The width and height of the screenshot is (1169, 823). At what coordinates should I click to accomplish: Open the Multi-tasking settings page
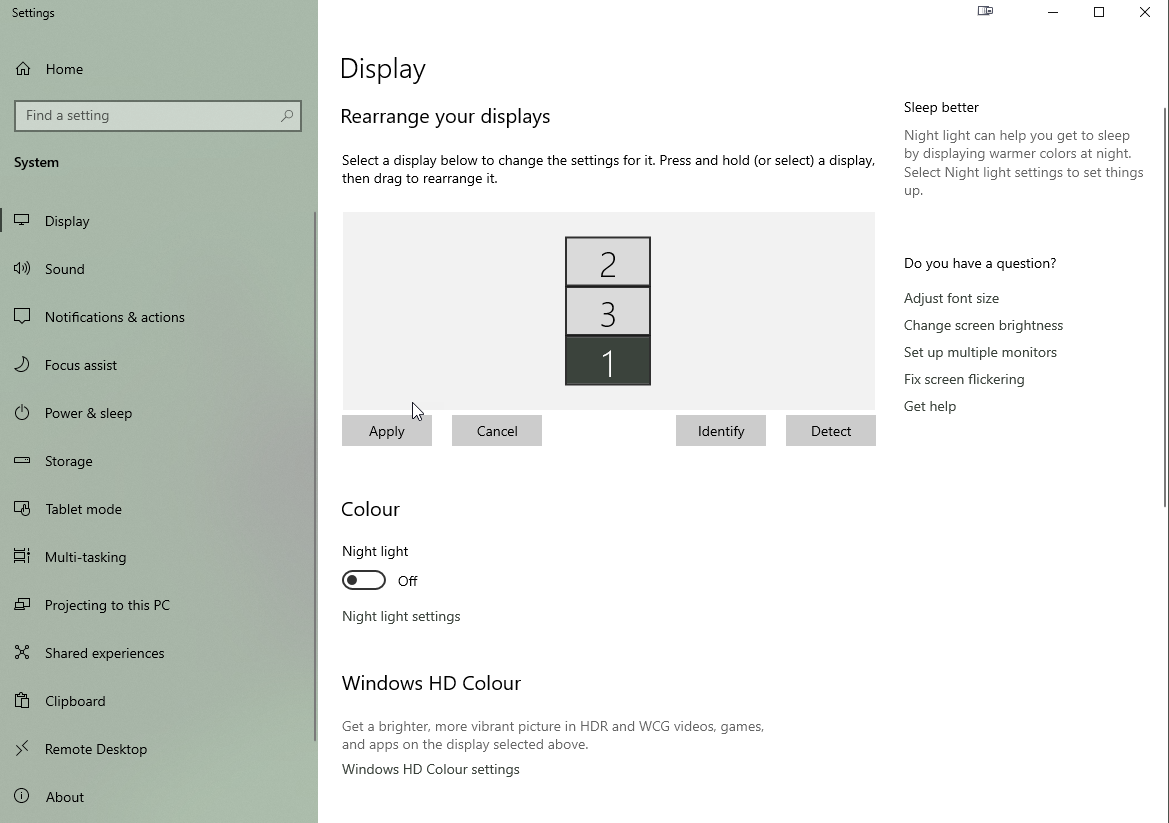pos(85,557)
